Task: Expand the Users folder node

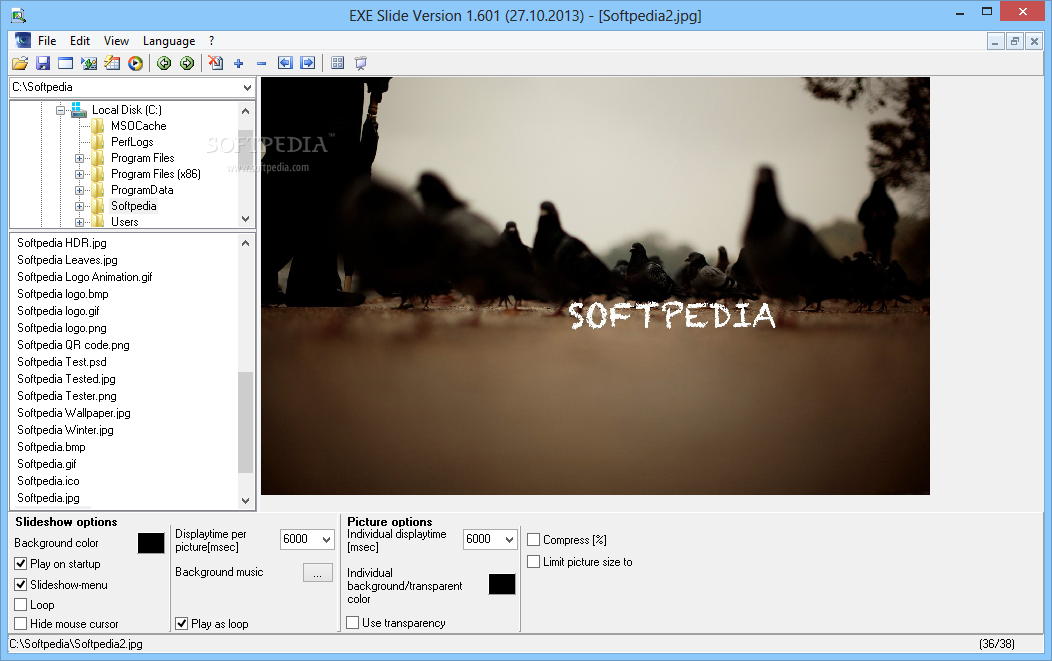Action: (79, 222)
